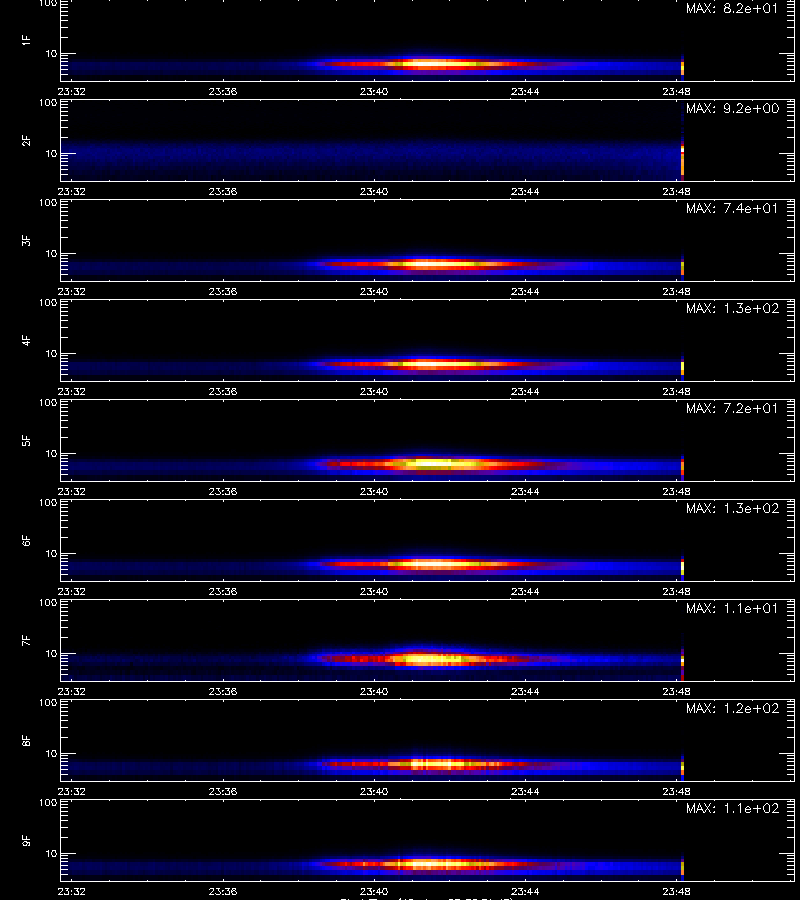The height and width of the screenshot is (900, 800).
Task: Select the 23:48 time label under panel 6F
Action: [x=677, y=592]
